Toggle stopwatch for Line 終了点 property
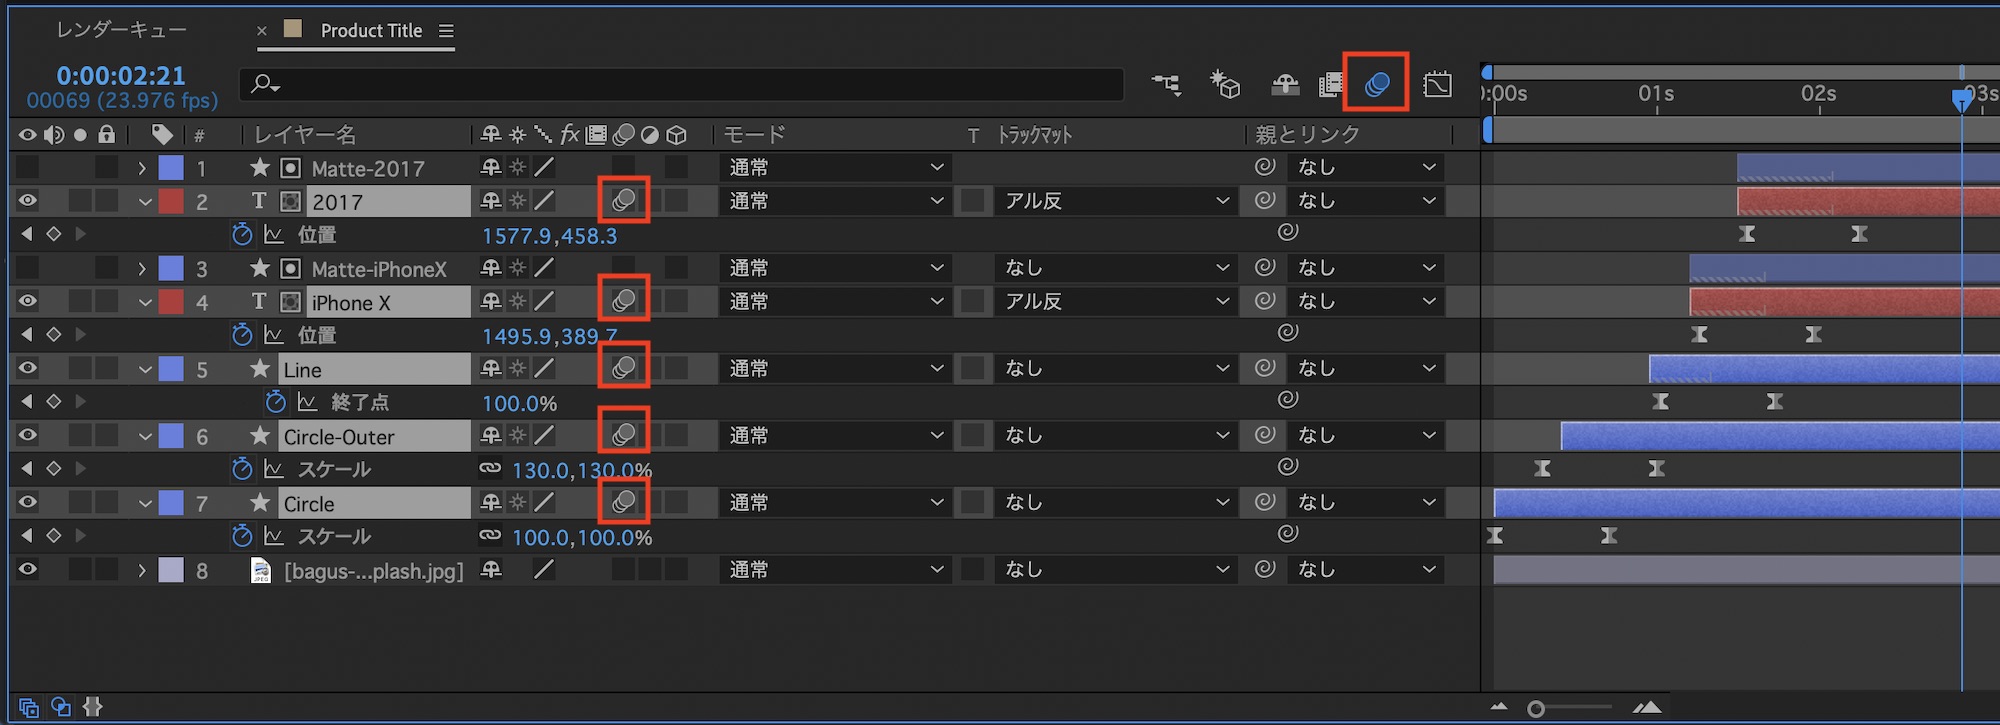This screenshot has height=725, width=2000. point(275,402)
